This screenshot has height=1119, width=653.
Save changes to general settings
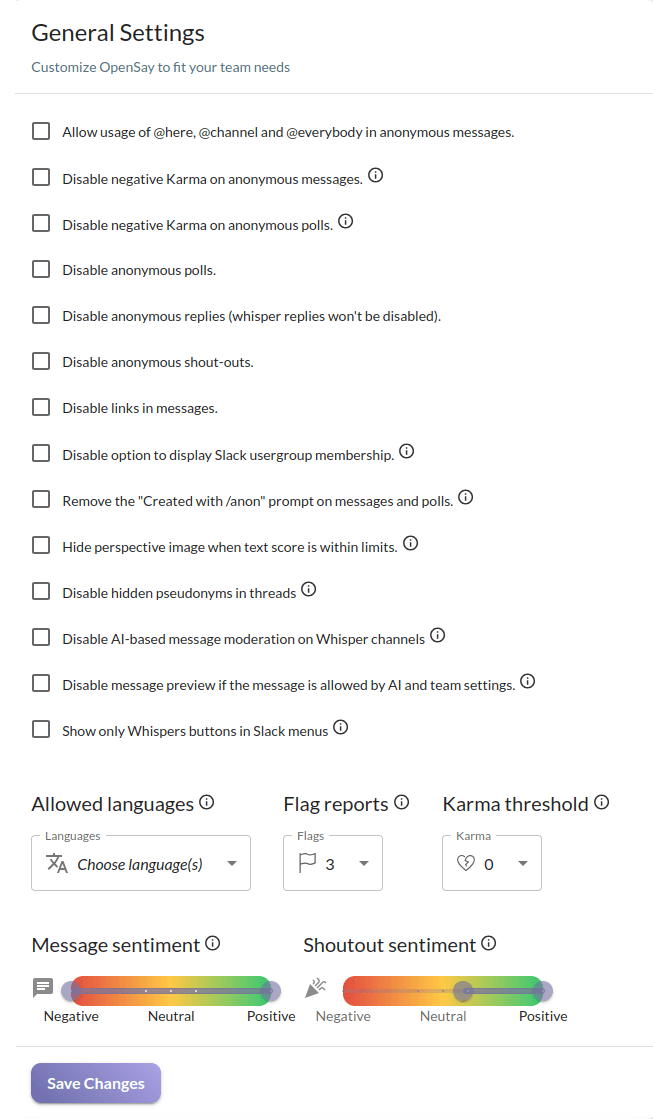point(96,1083)
